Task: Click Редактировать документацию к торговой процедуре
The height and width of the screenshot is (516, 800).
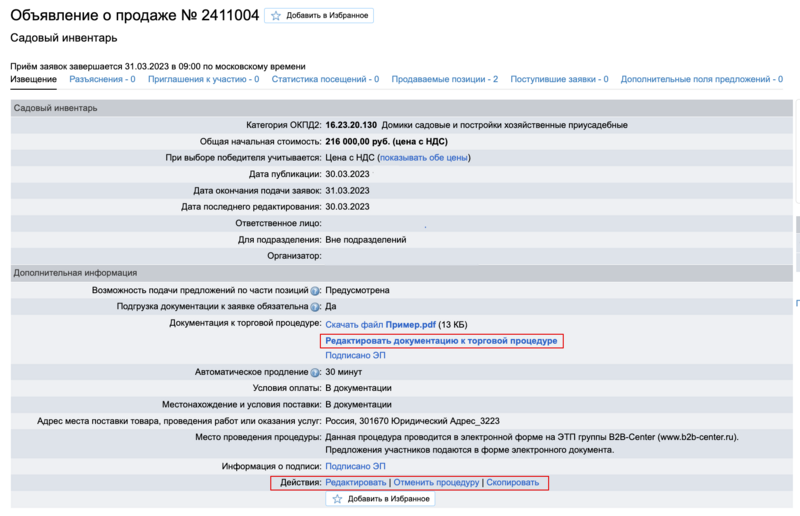Action: point(441,341)
